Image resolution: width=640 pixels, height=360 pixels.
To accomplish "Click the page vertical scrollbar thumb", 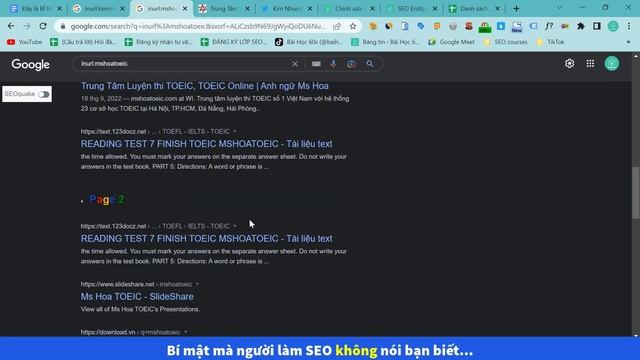I will (636, 193).
